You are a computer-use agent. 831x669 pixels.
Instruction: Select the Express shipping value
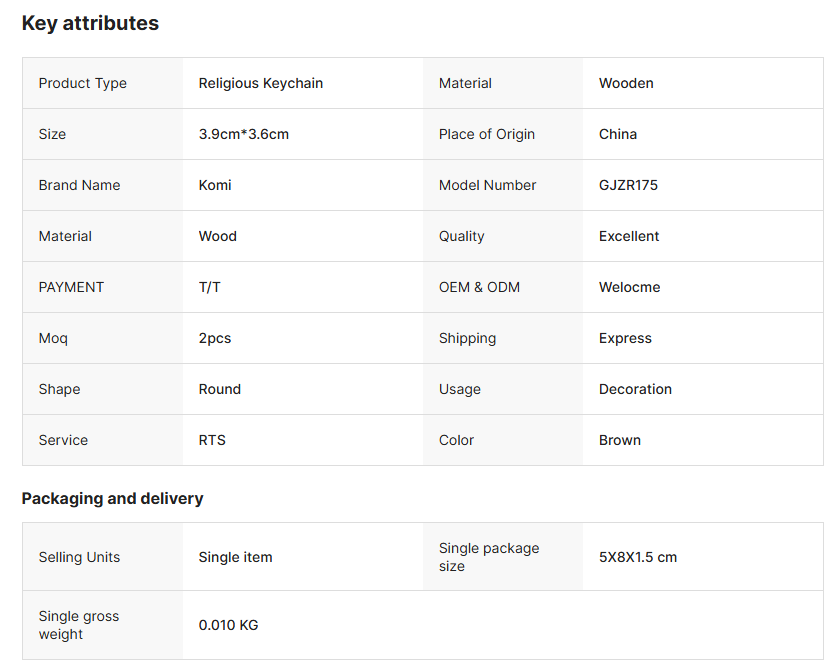(x=625, y=338)
